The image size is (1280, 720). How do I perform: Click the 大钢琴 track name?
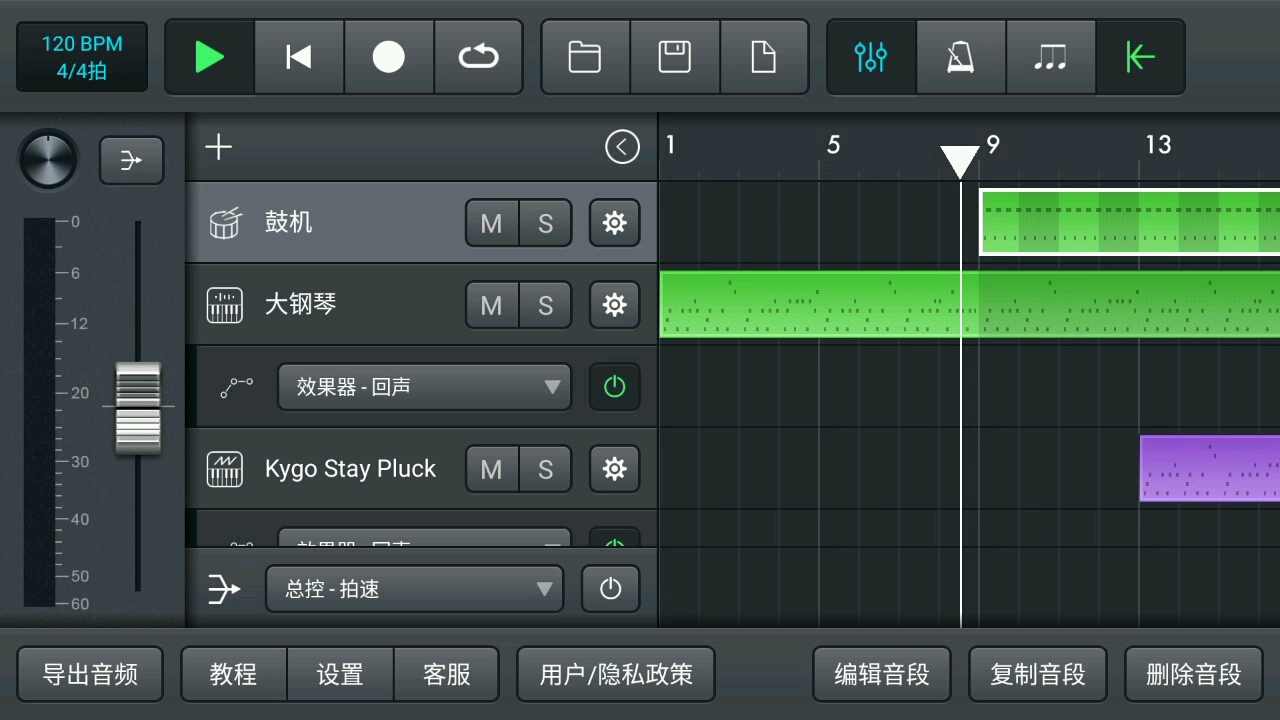(301, 304)
